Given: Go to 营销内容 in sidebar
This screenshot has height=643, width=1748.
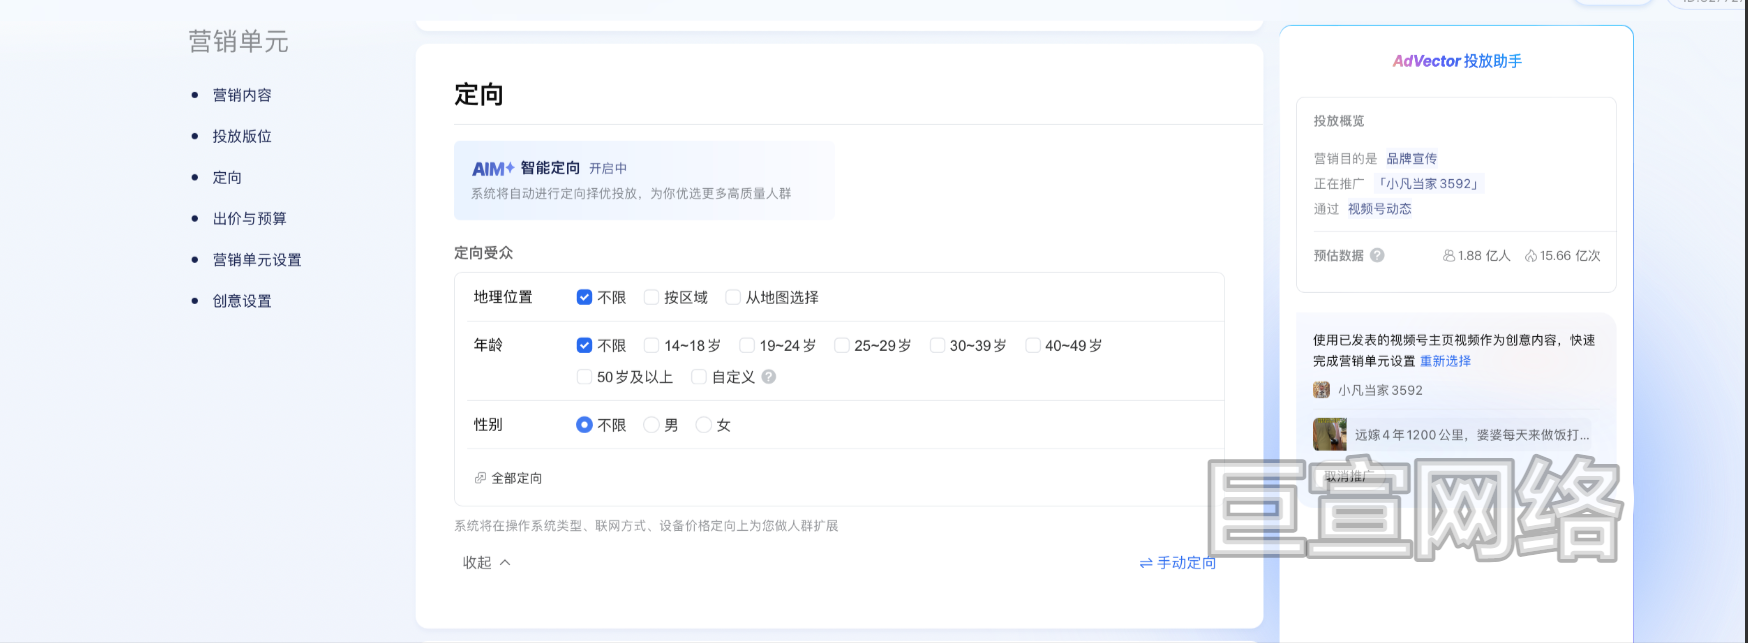Looking at the screenshot, I should [x=242, y=95].
